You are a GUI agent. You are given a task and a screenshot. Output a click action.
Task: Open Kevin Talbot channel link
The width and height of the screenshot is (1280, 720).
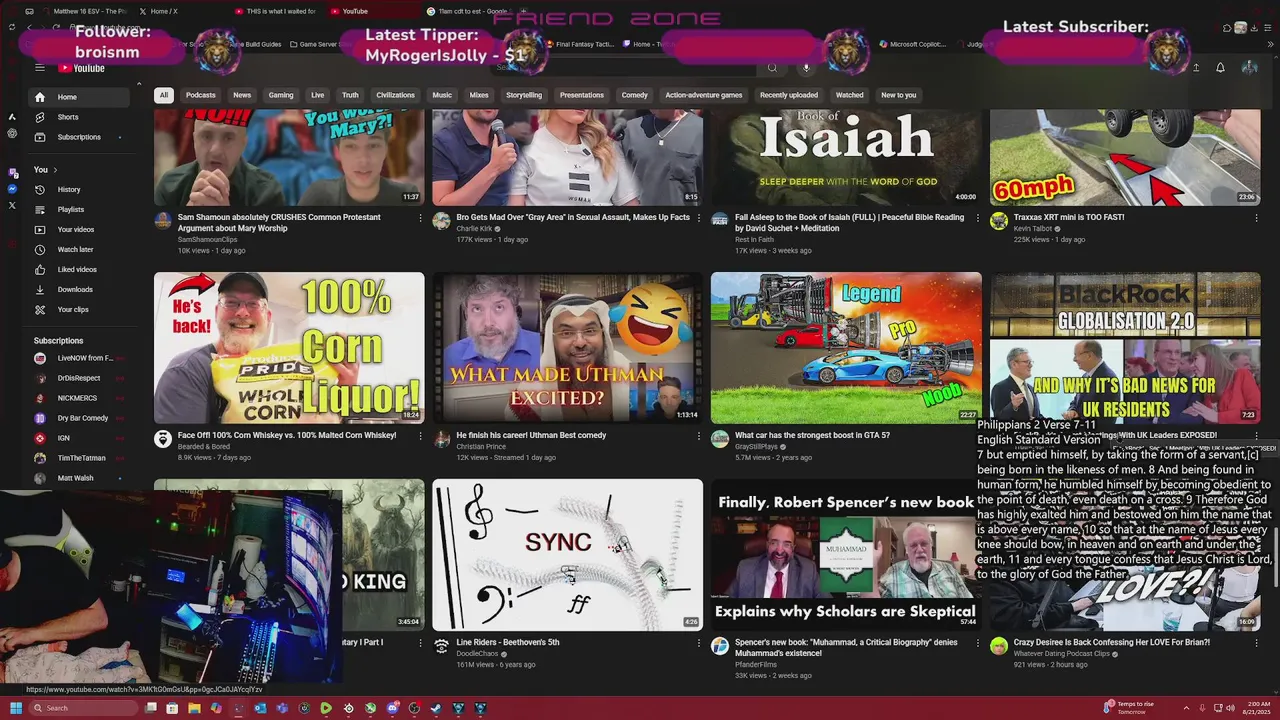click(1033, 229)
